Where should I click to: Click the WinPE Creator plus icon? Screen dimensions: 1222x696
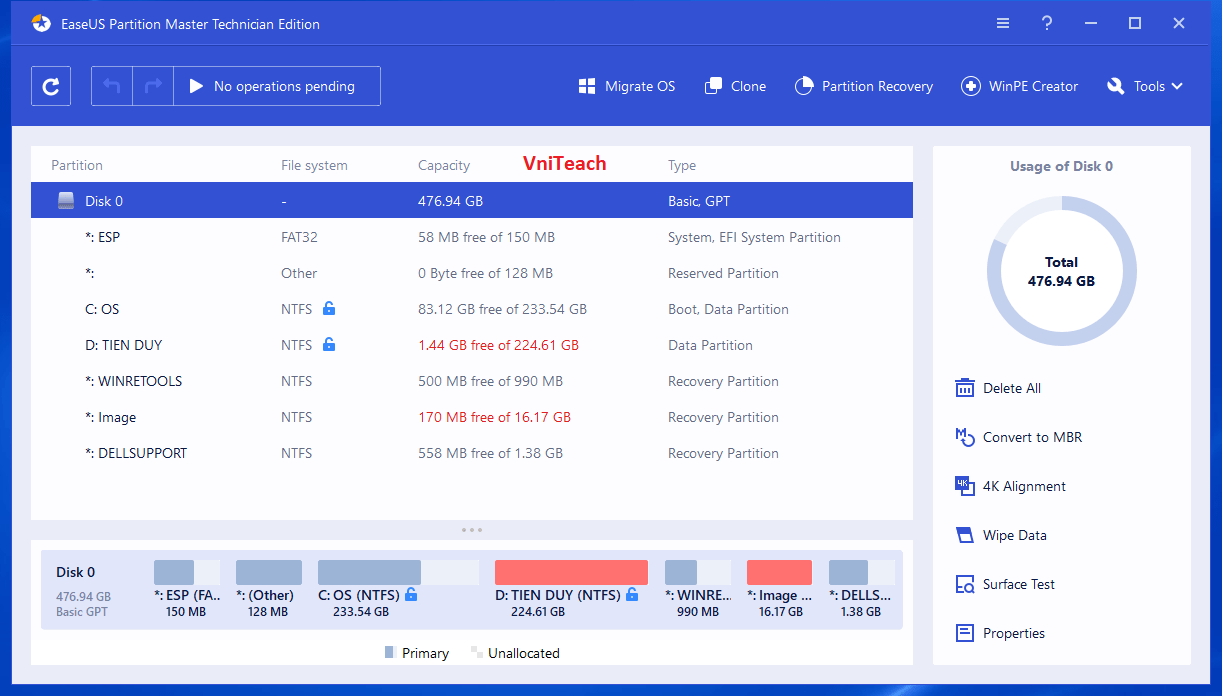point(970,86)
